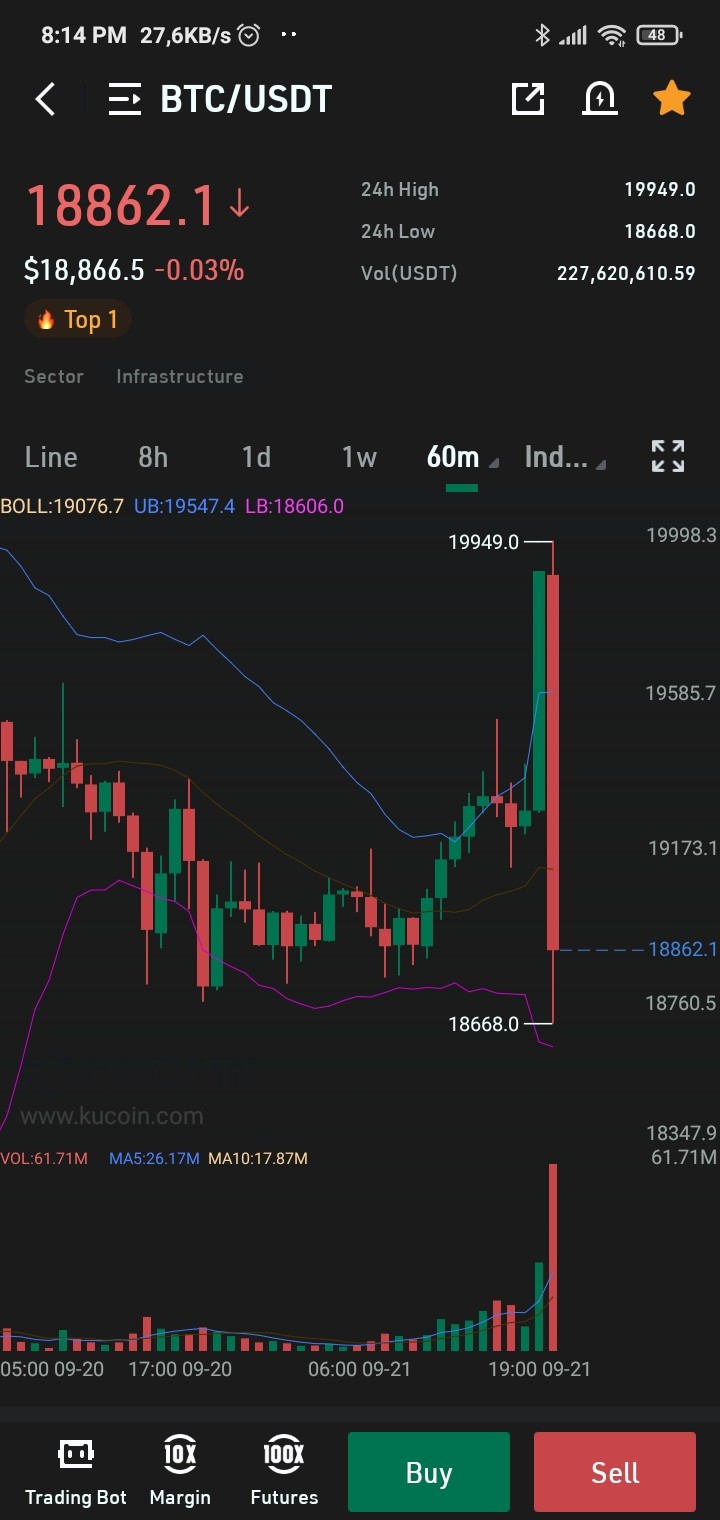Tap the green Buy button
The width and height of the screenshot is (720, 1520).
point(429,1472)
